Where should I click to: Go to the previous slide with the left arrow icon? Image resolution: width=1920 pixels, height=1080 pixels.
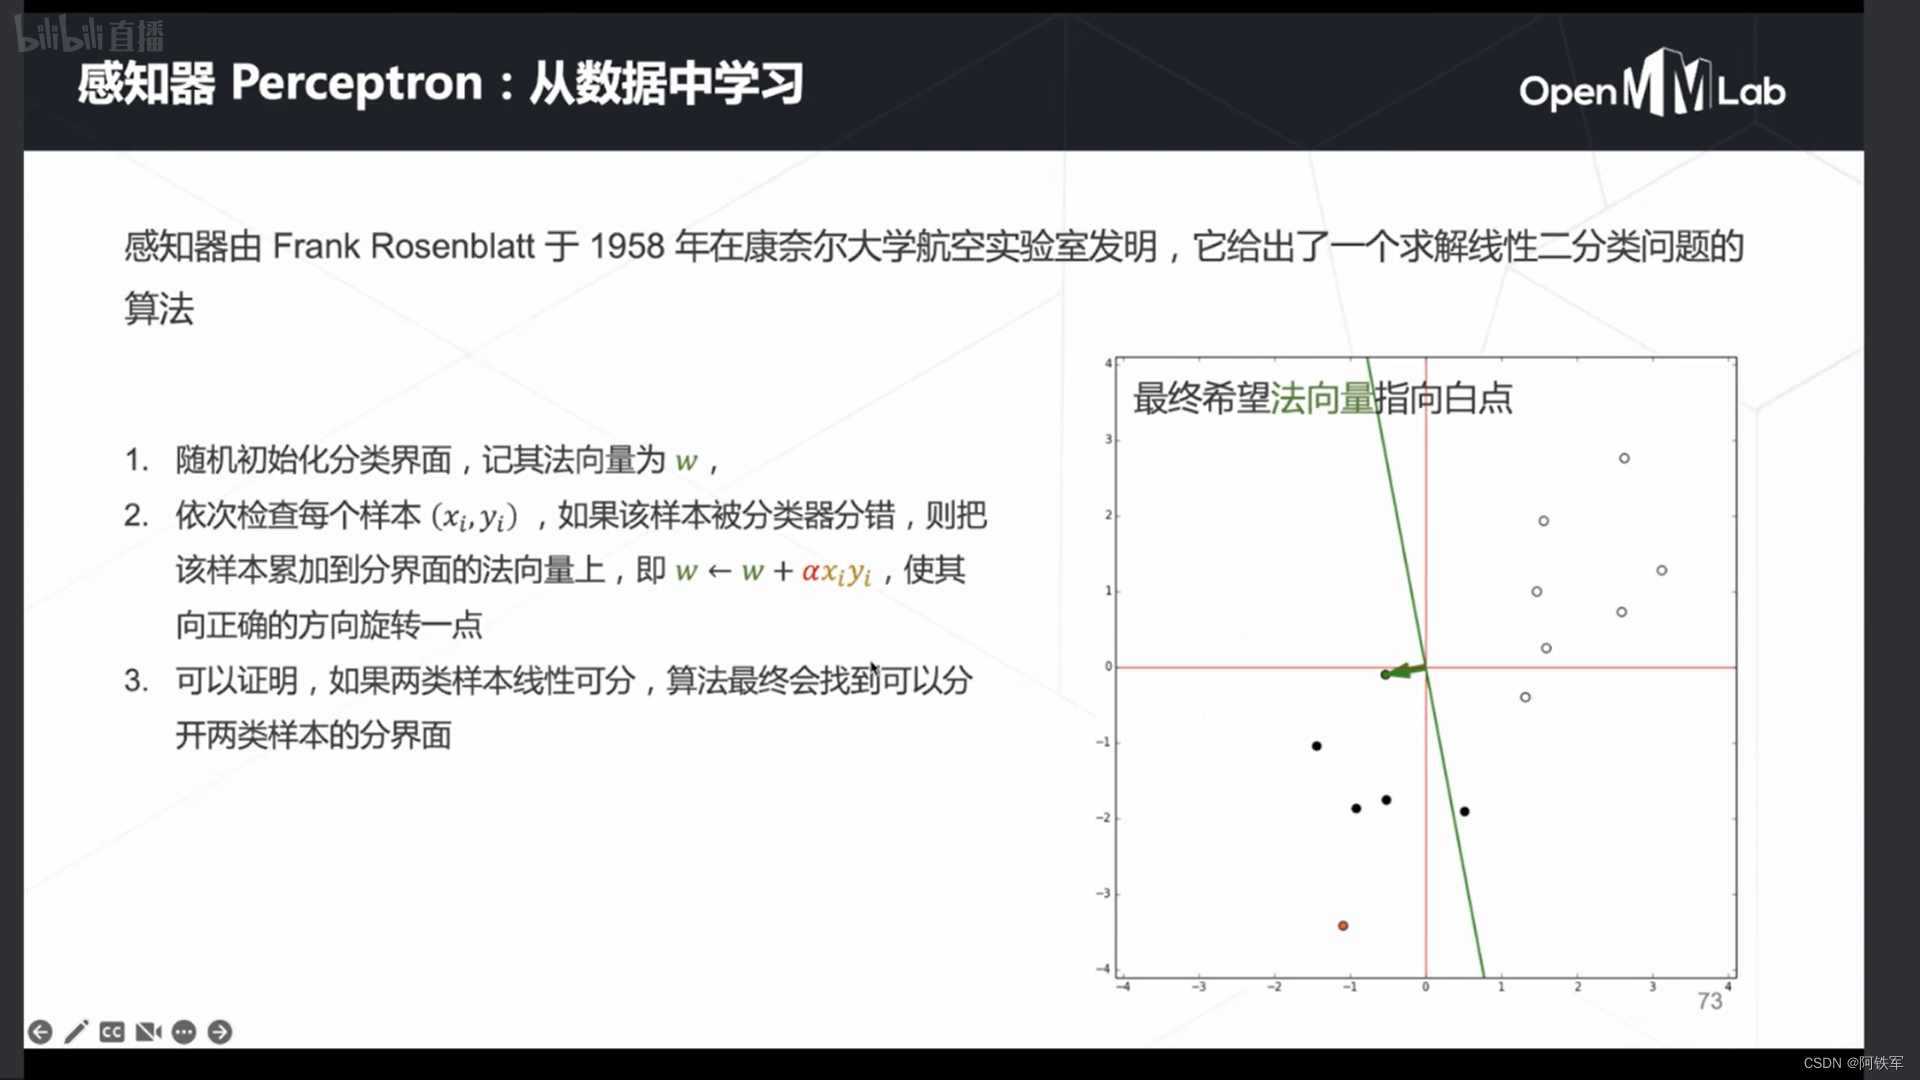pyautogui.click(x=40, y=1032)
